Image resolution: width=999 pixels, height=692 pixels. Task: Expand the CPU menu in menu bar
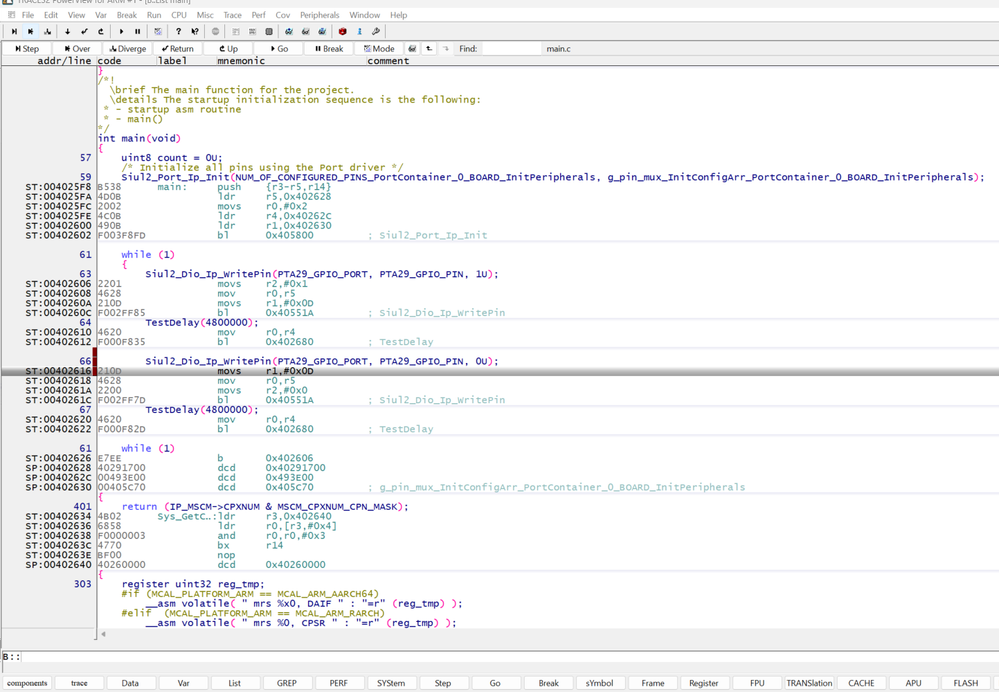[x=178, y=15]
